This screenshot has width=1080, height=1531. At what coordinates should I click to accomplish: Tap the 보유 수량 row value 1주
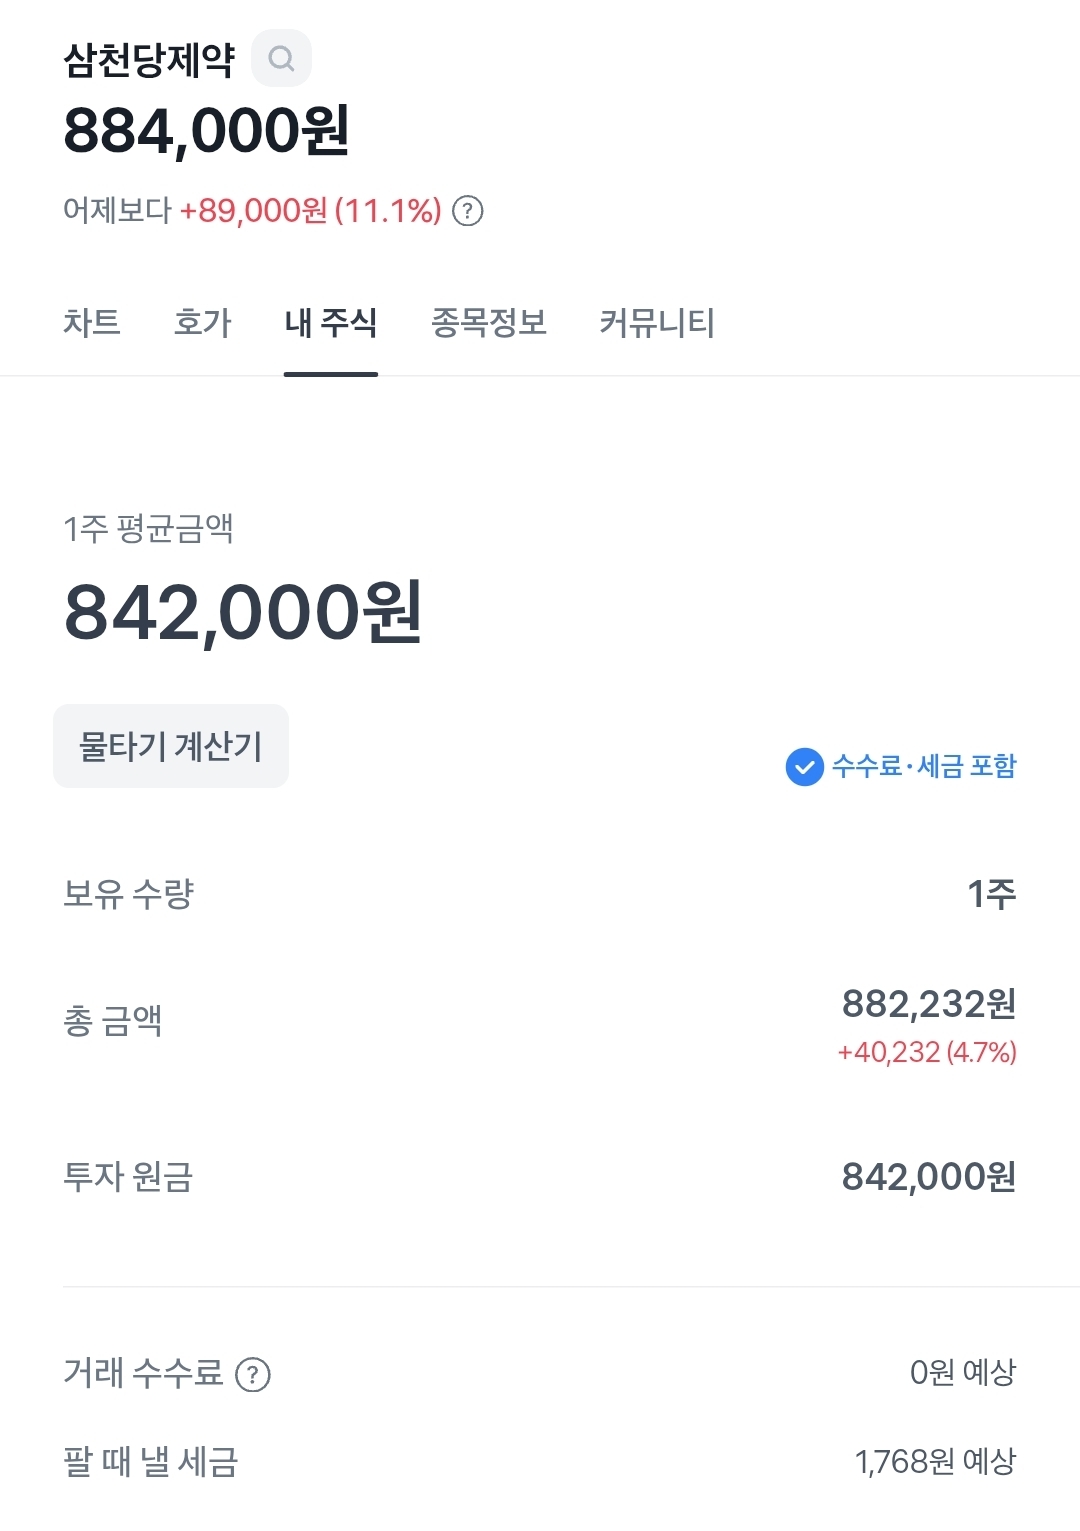tap(991, 894)
